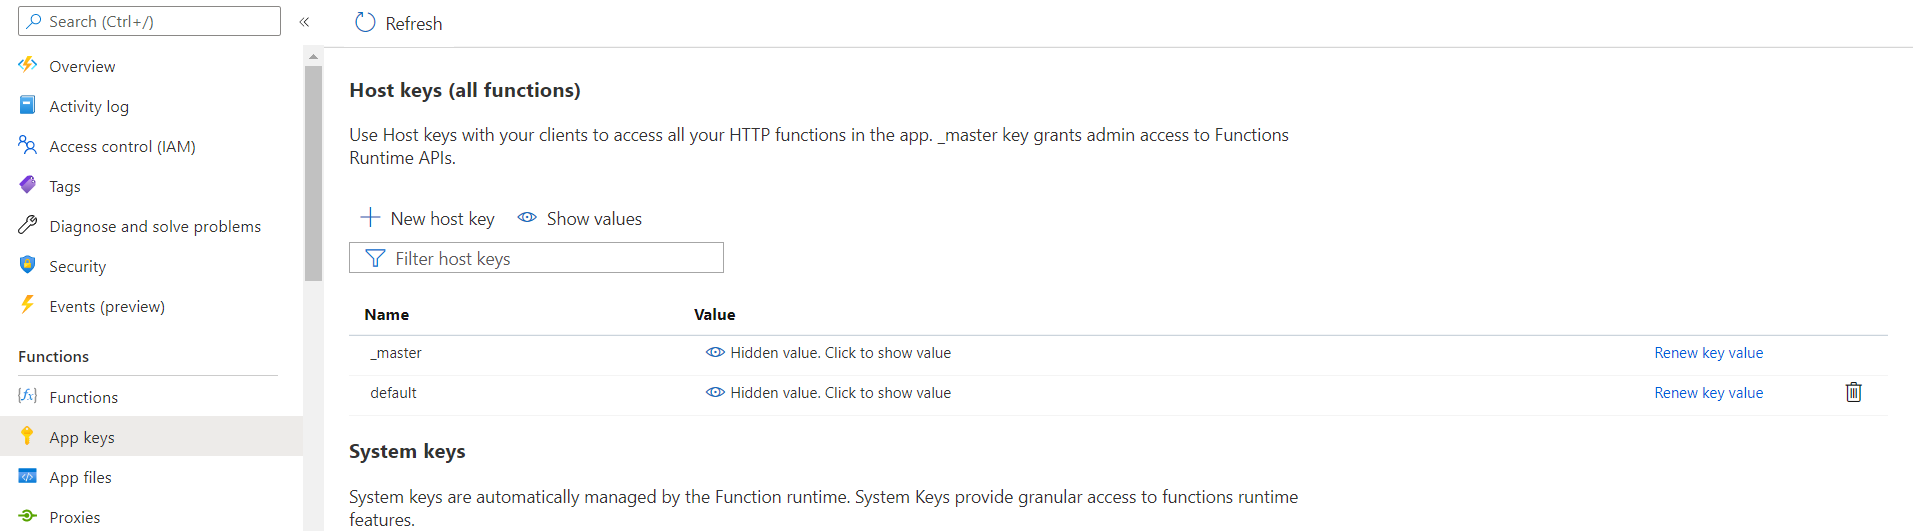Reveal the default key hidden value

[829, 393]
